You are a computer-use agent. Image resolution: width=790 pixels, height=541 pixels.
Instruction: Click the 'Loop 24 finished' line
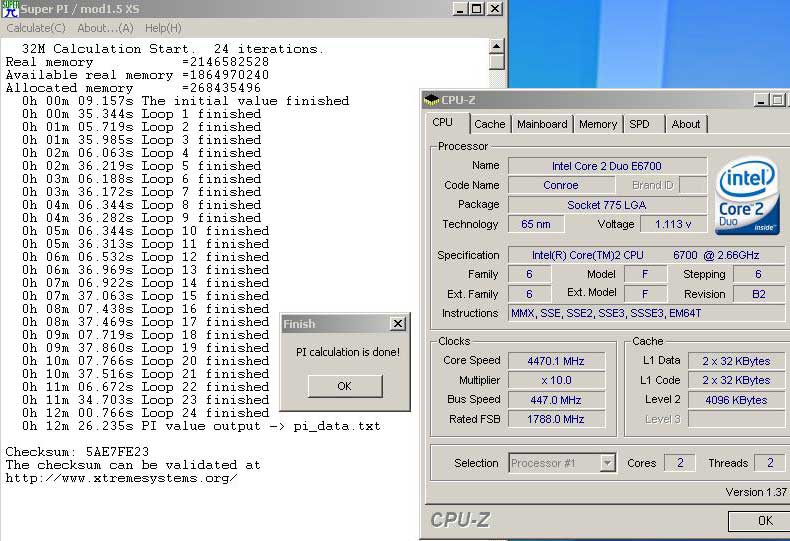coord(145,413)
